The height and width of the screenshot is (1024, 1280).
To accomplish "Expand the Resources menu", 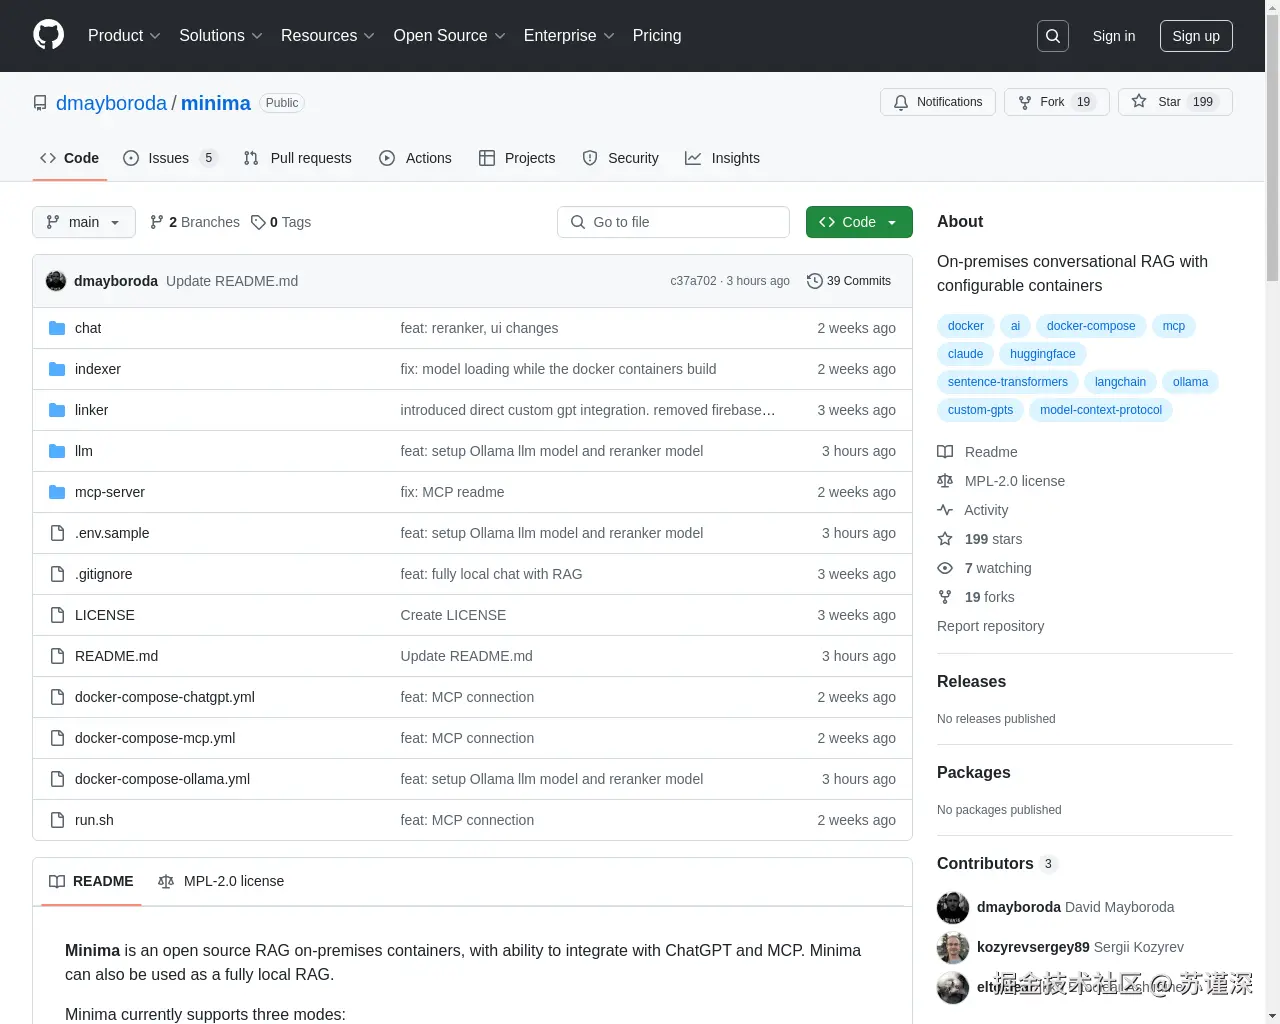I will pos(328,36).
